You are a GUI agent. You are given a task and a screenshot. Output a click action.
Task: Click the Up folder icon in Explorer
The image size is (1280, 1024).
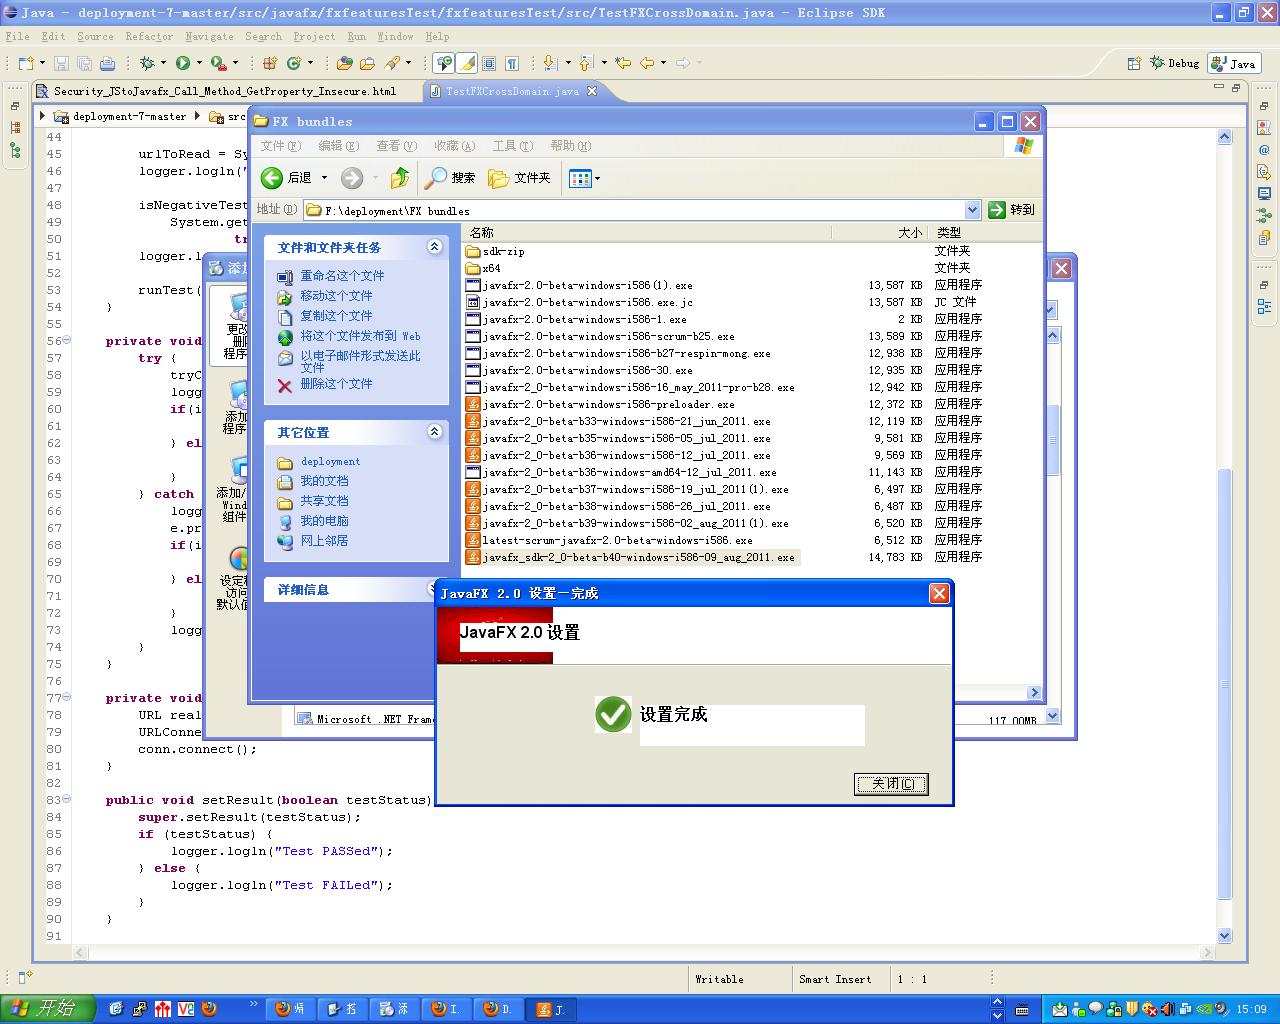pyautogui.click(x=400, y=178)
